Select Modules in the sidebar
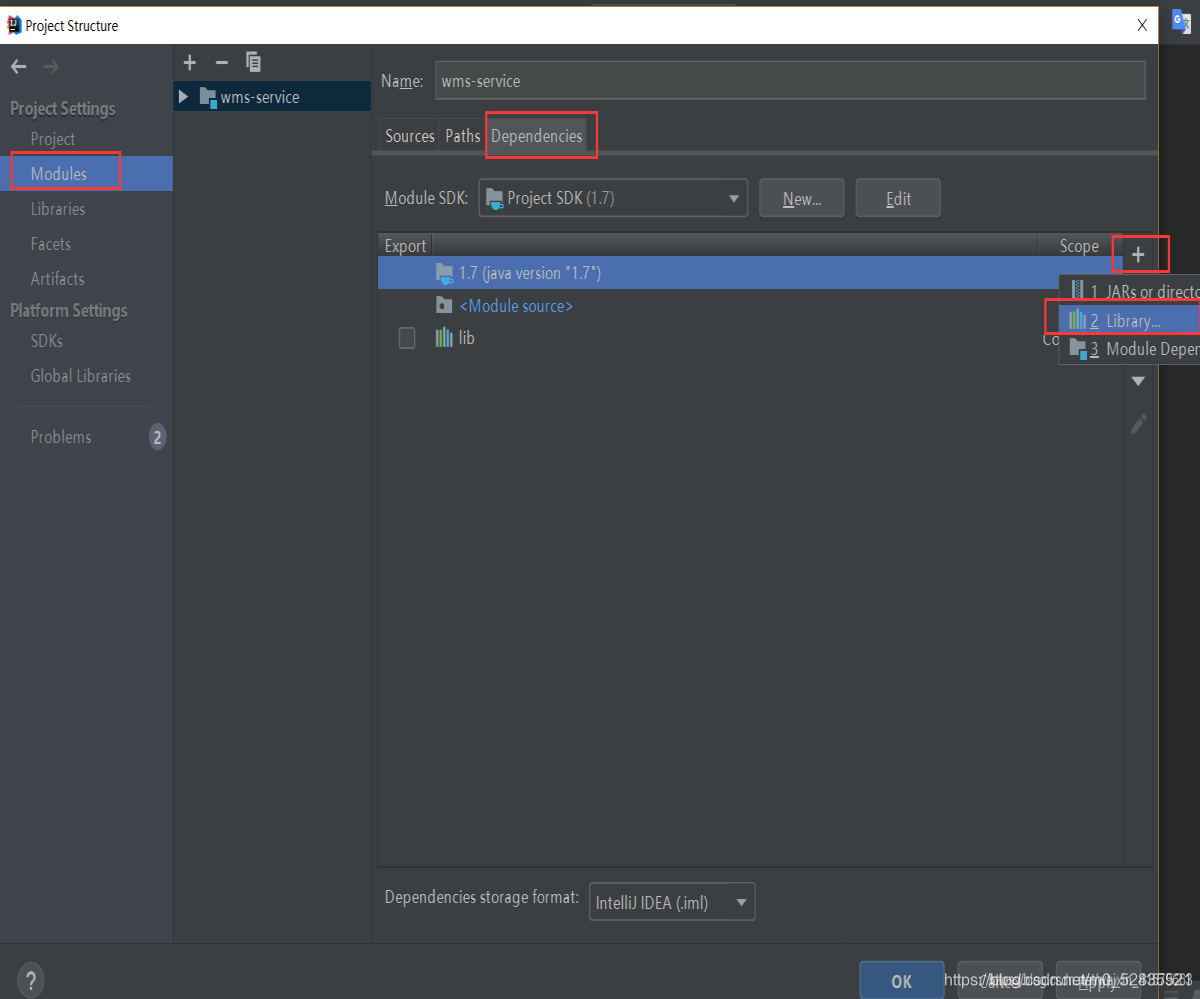This screenshot has height=999, width=1200. pyautogui.click(x=59, y=174)
